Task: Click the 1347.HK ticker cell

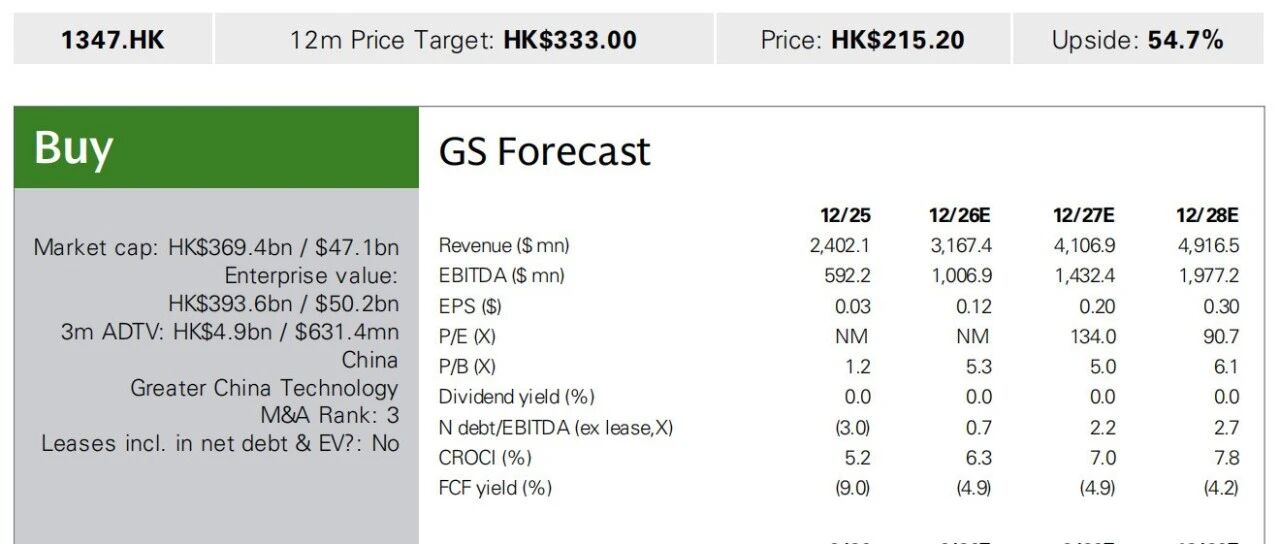Action: (113, 39)
